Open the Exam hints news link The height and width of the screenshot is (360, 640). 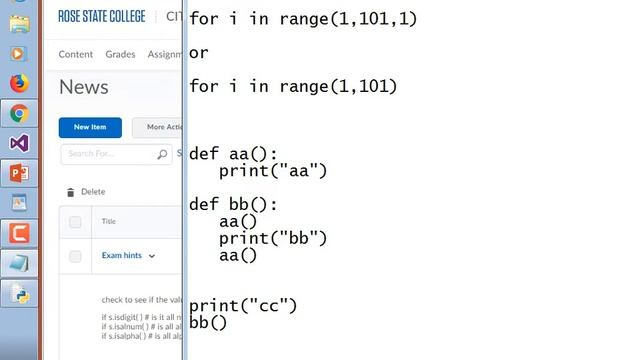122,256
